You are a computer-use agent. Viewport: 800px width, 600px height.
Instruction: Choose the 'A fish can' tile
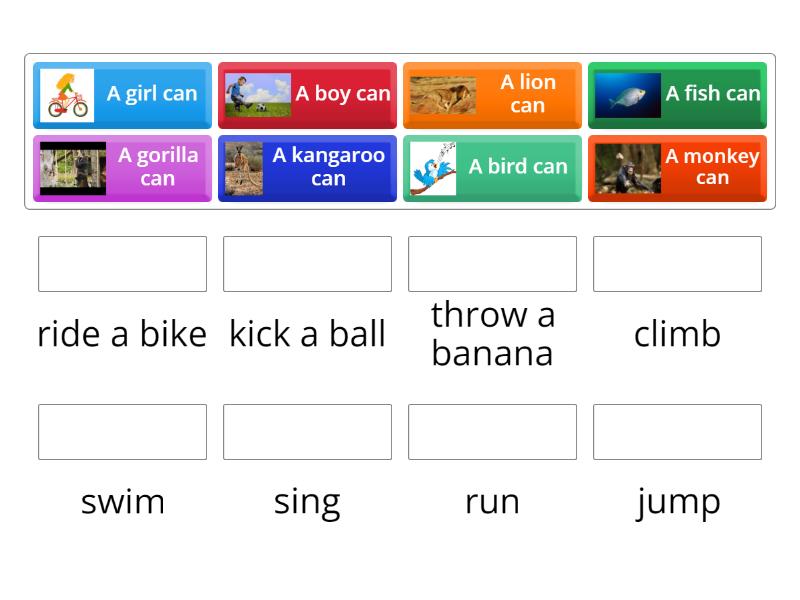pos(712,94)
